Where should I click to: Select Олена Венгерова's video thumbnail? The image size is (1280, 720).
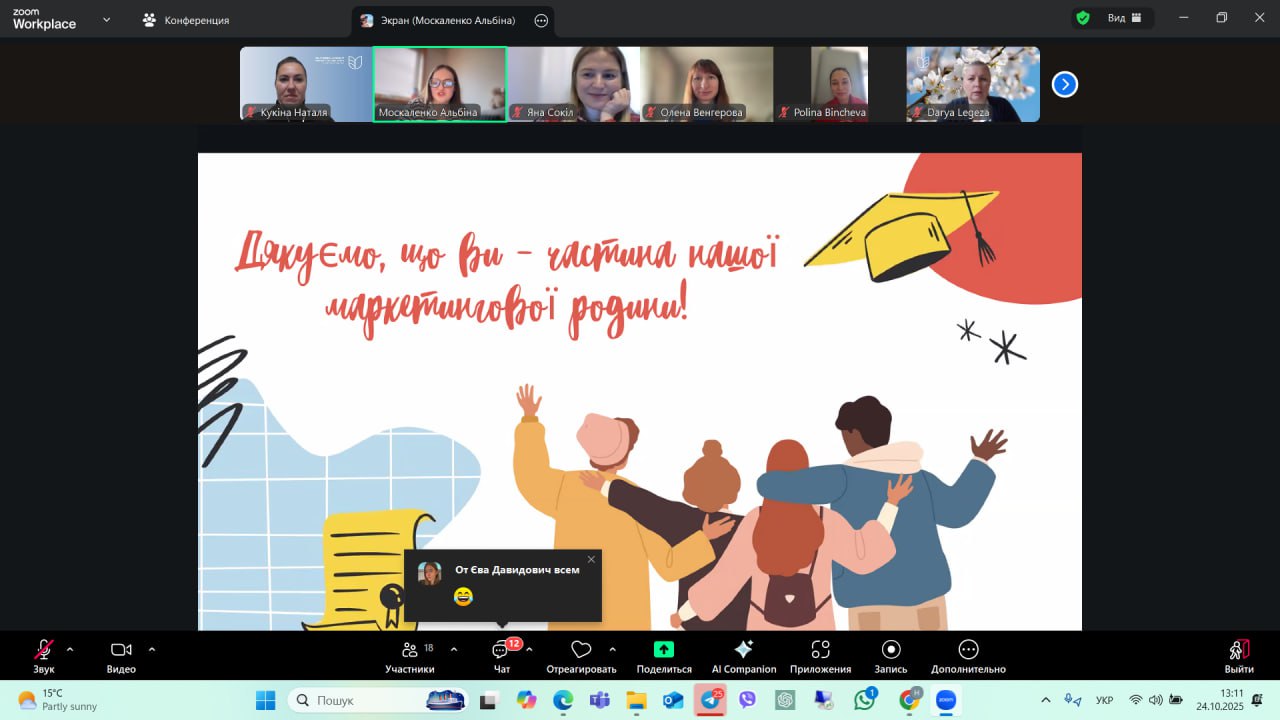click(x=706, y=84)
